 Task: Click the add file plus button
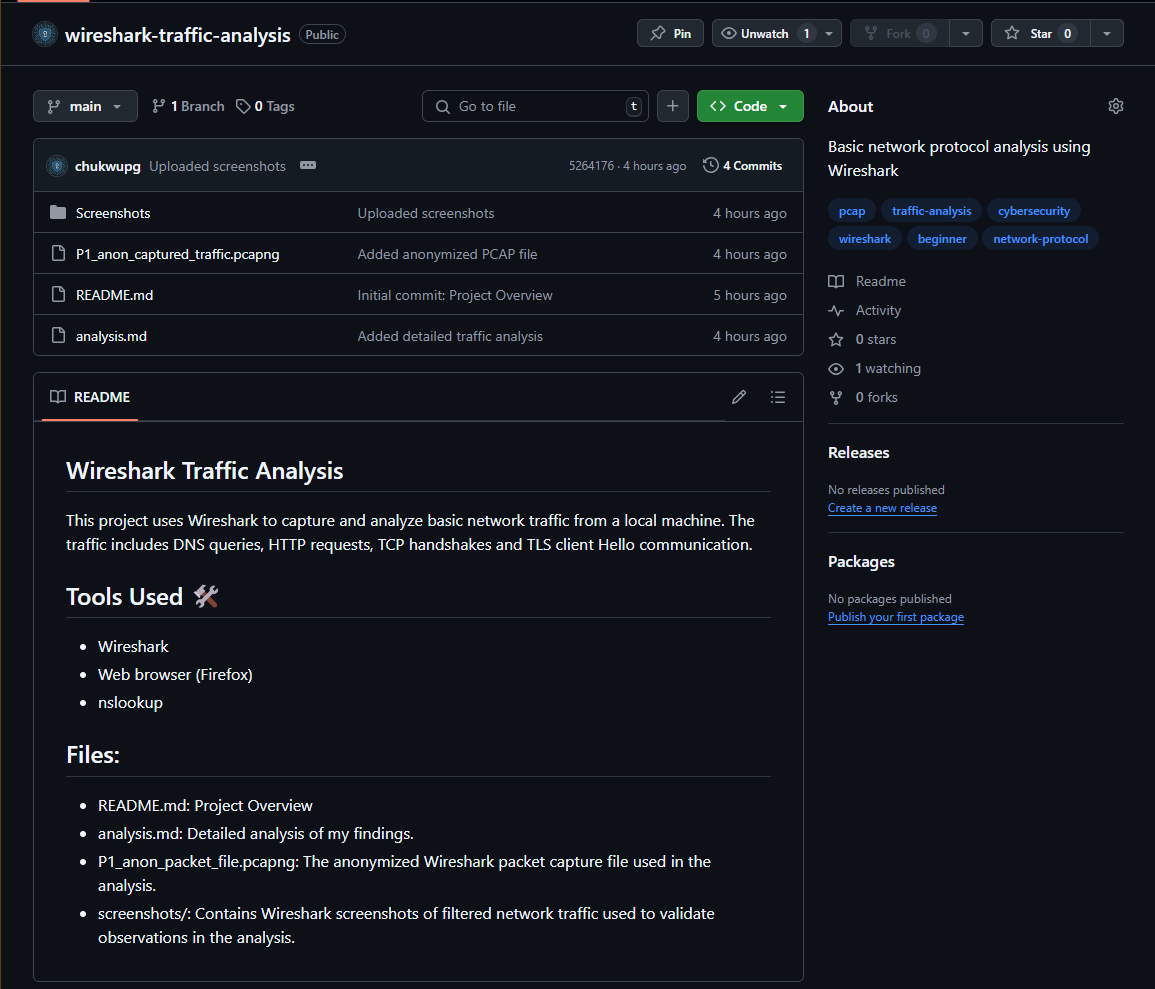(673, 106)
